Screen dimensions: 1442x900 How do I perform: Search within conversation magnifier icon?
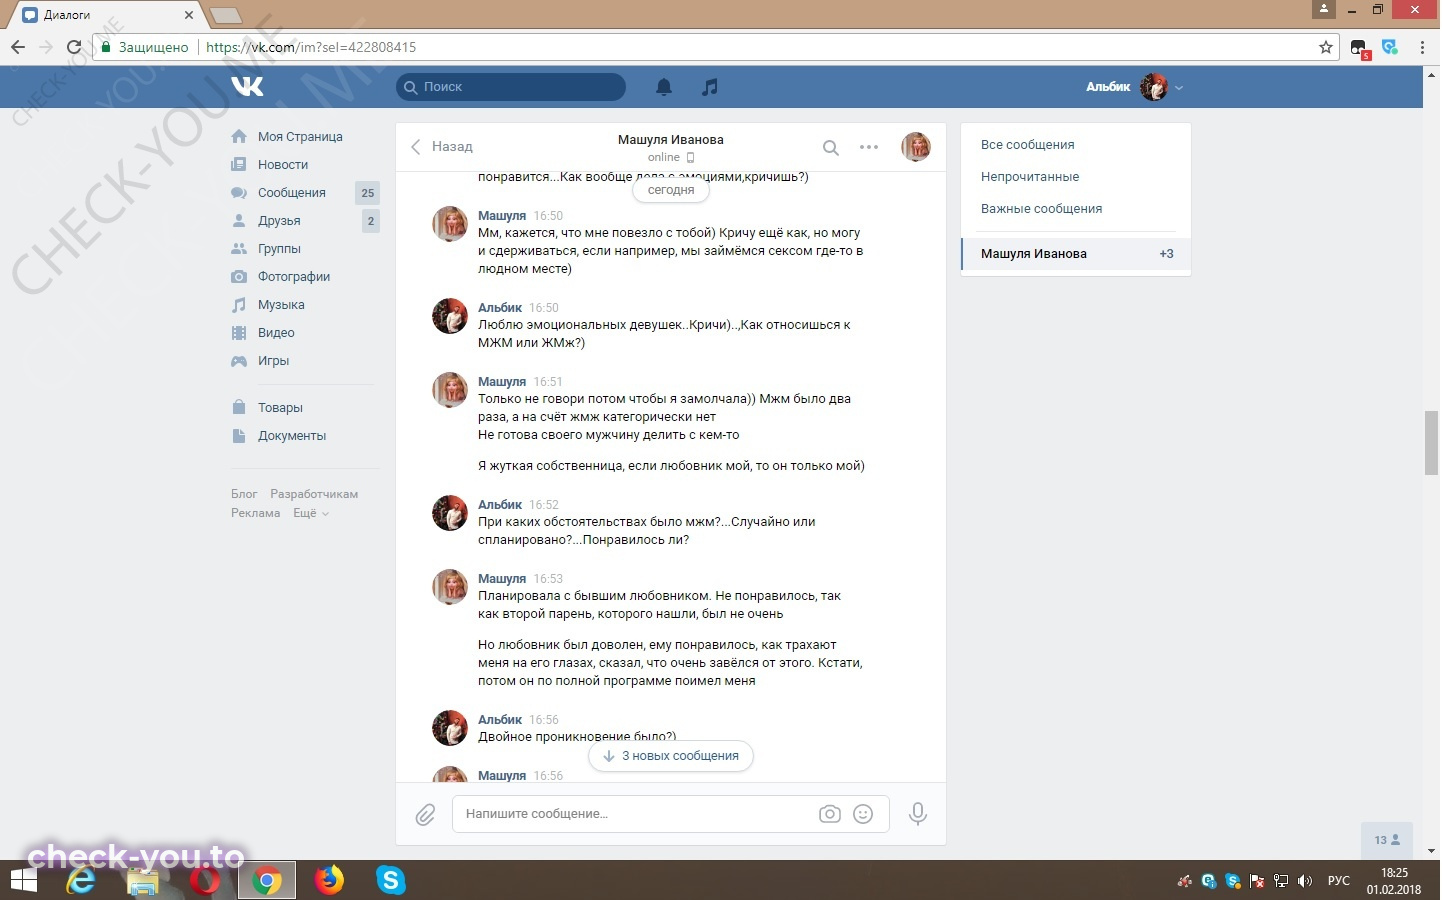[x=831, y=147]
